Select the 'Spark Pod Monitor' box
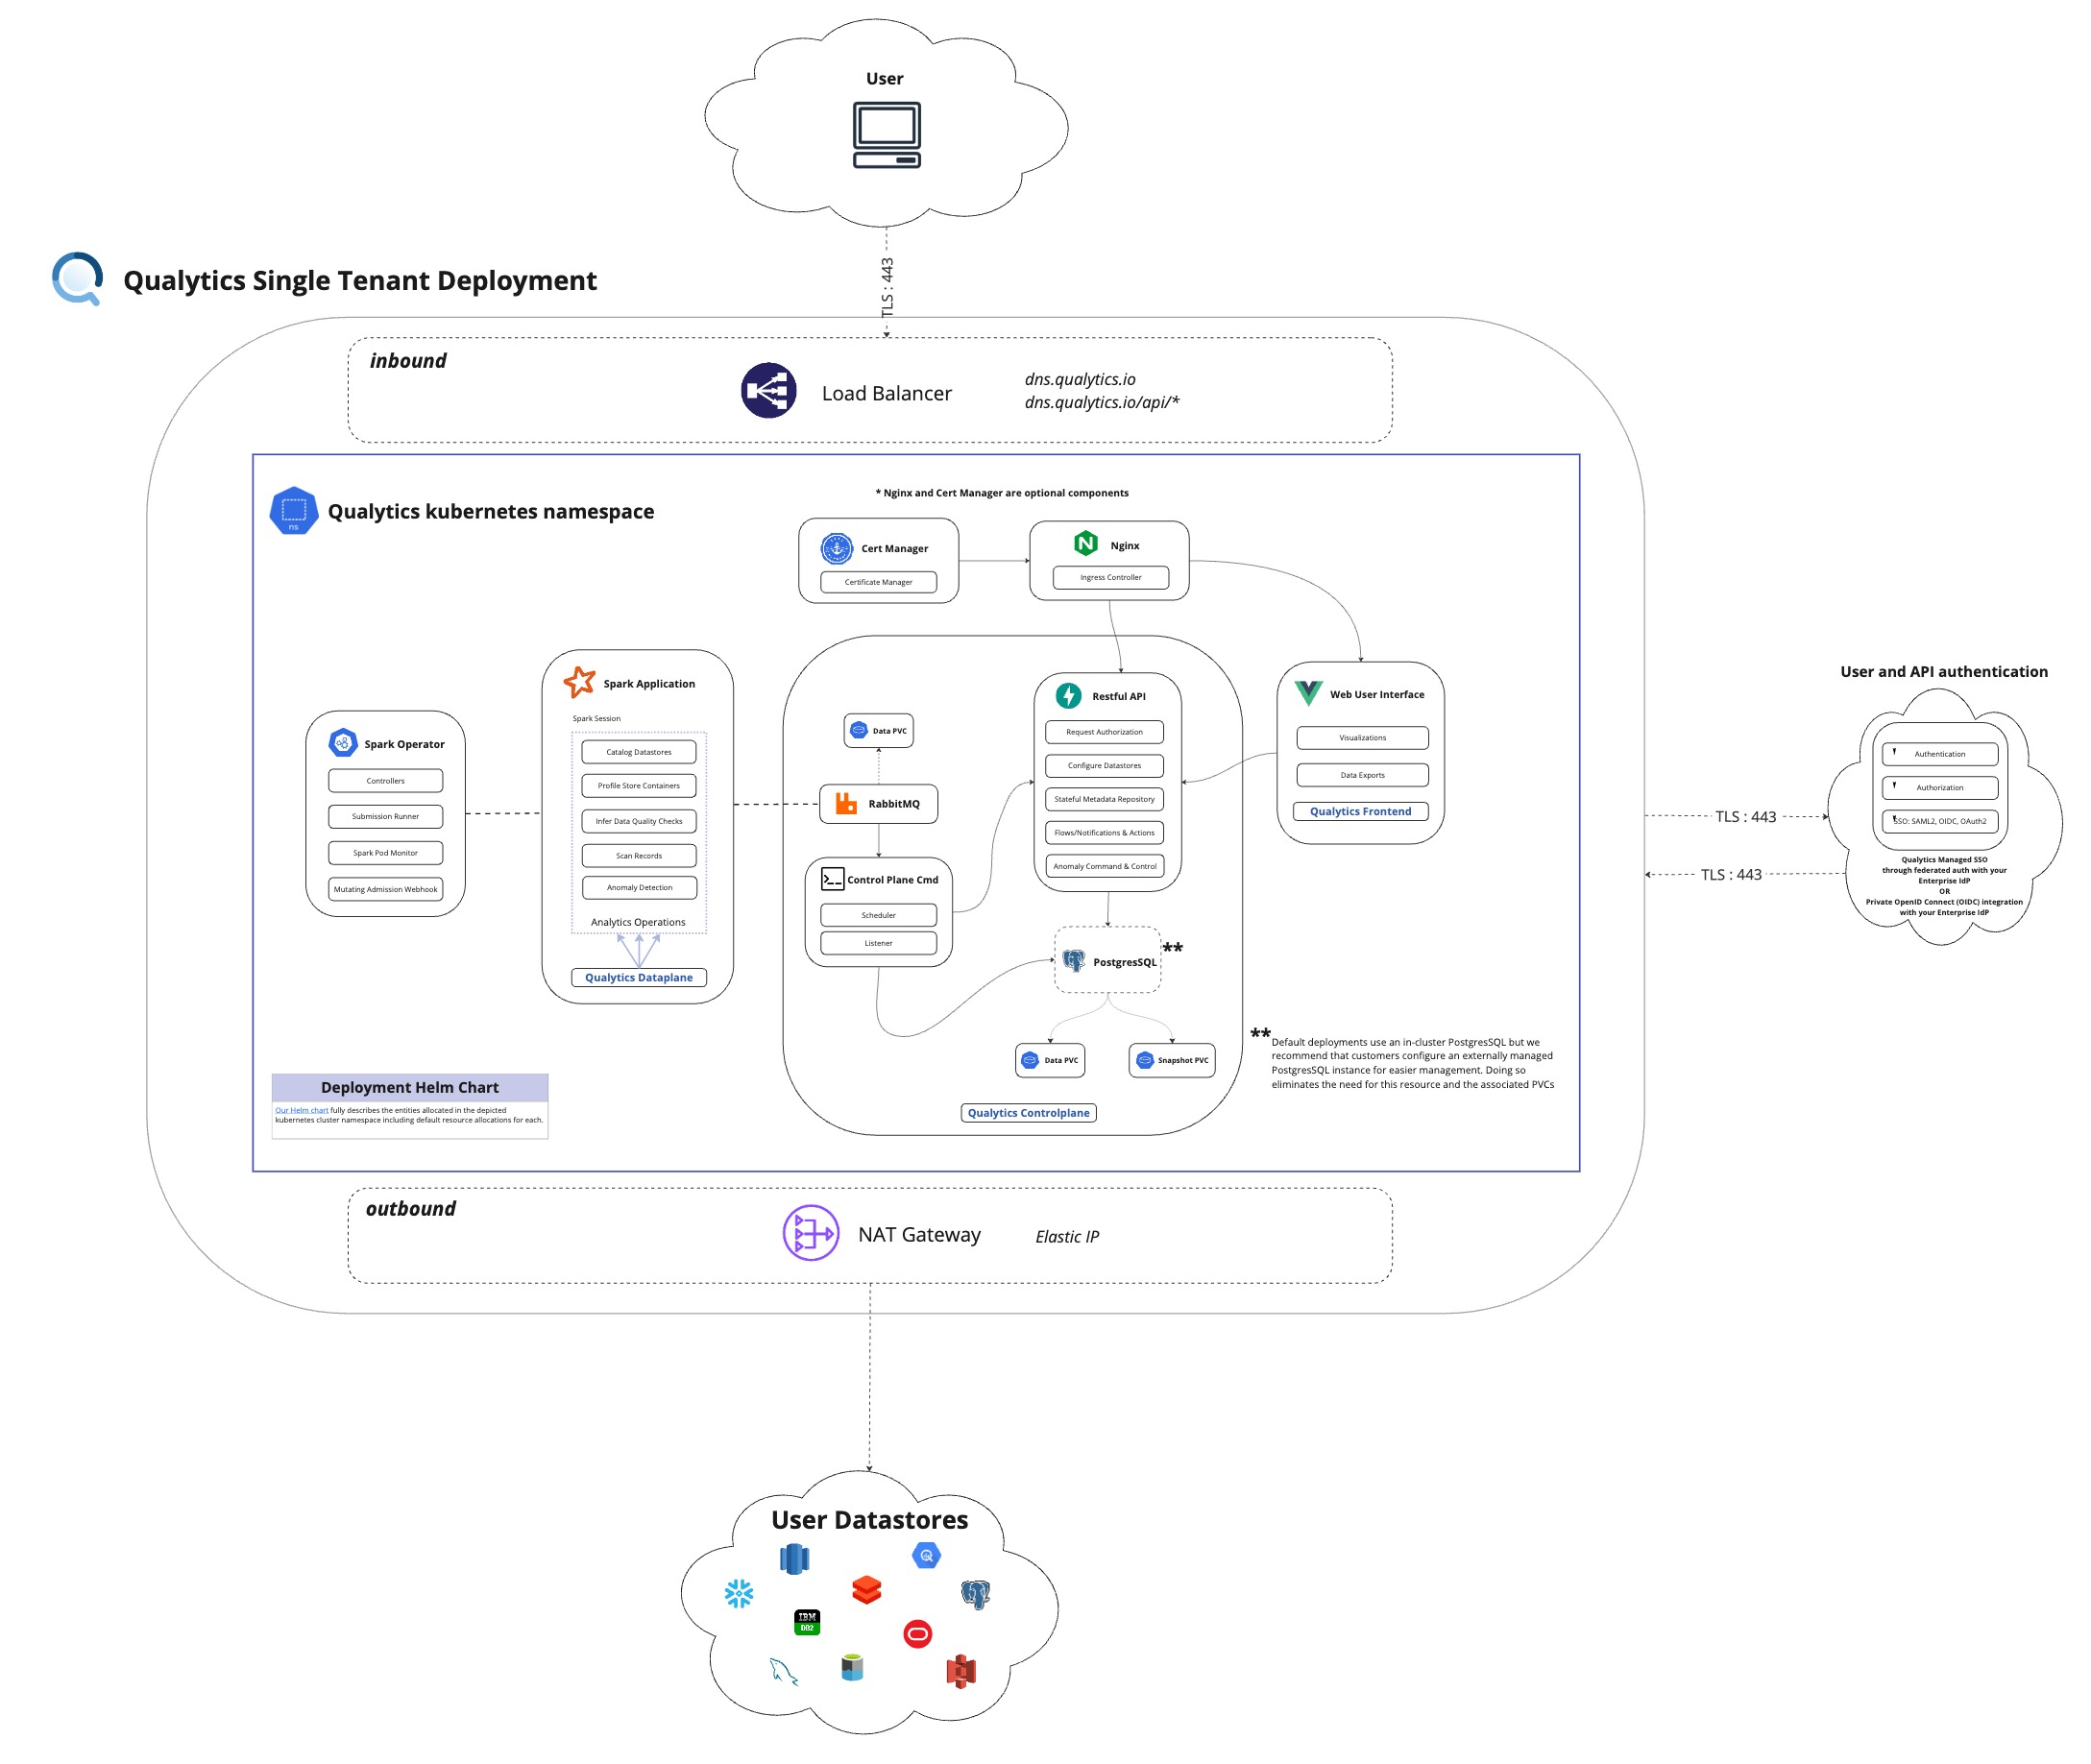 point(385,852)
